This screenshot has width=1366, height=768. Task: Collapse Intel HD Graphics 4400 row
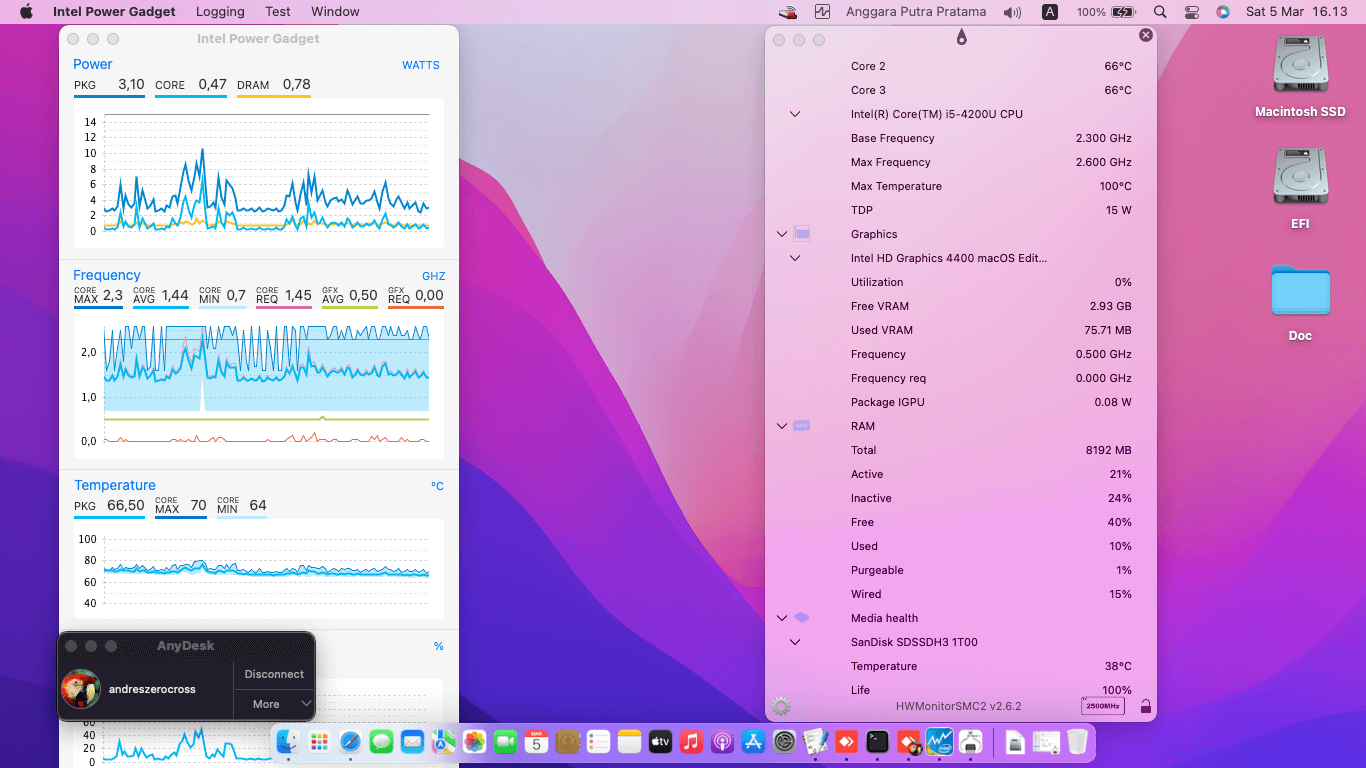pos(795,258)
